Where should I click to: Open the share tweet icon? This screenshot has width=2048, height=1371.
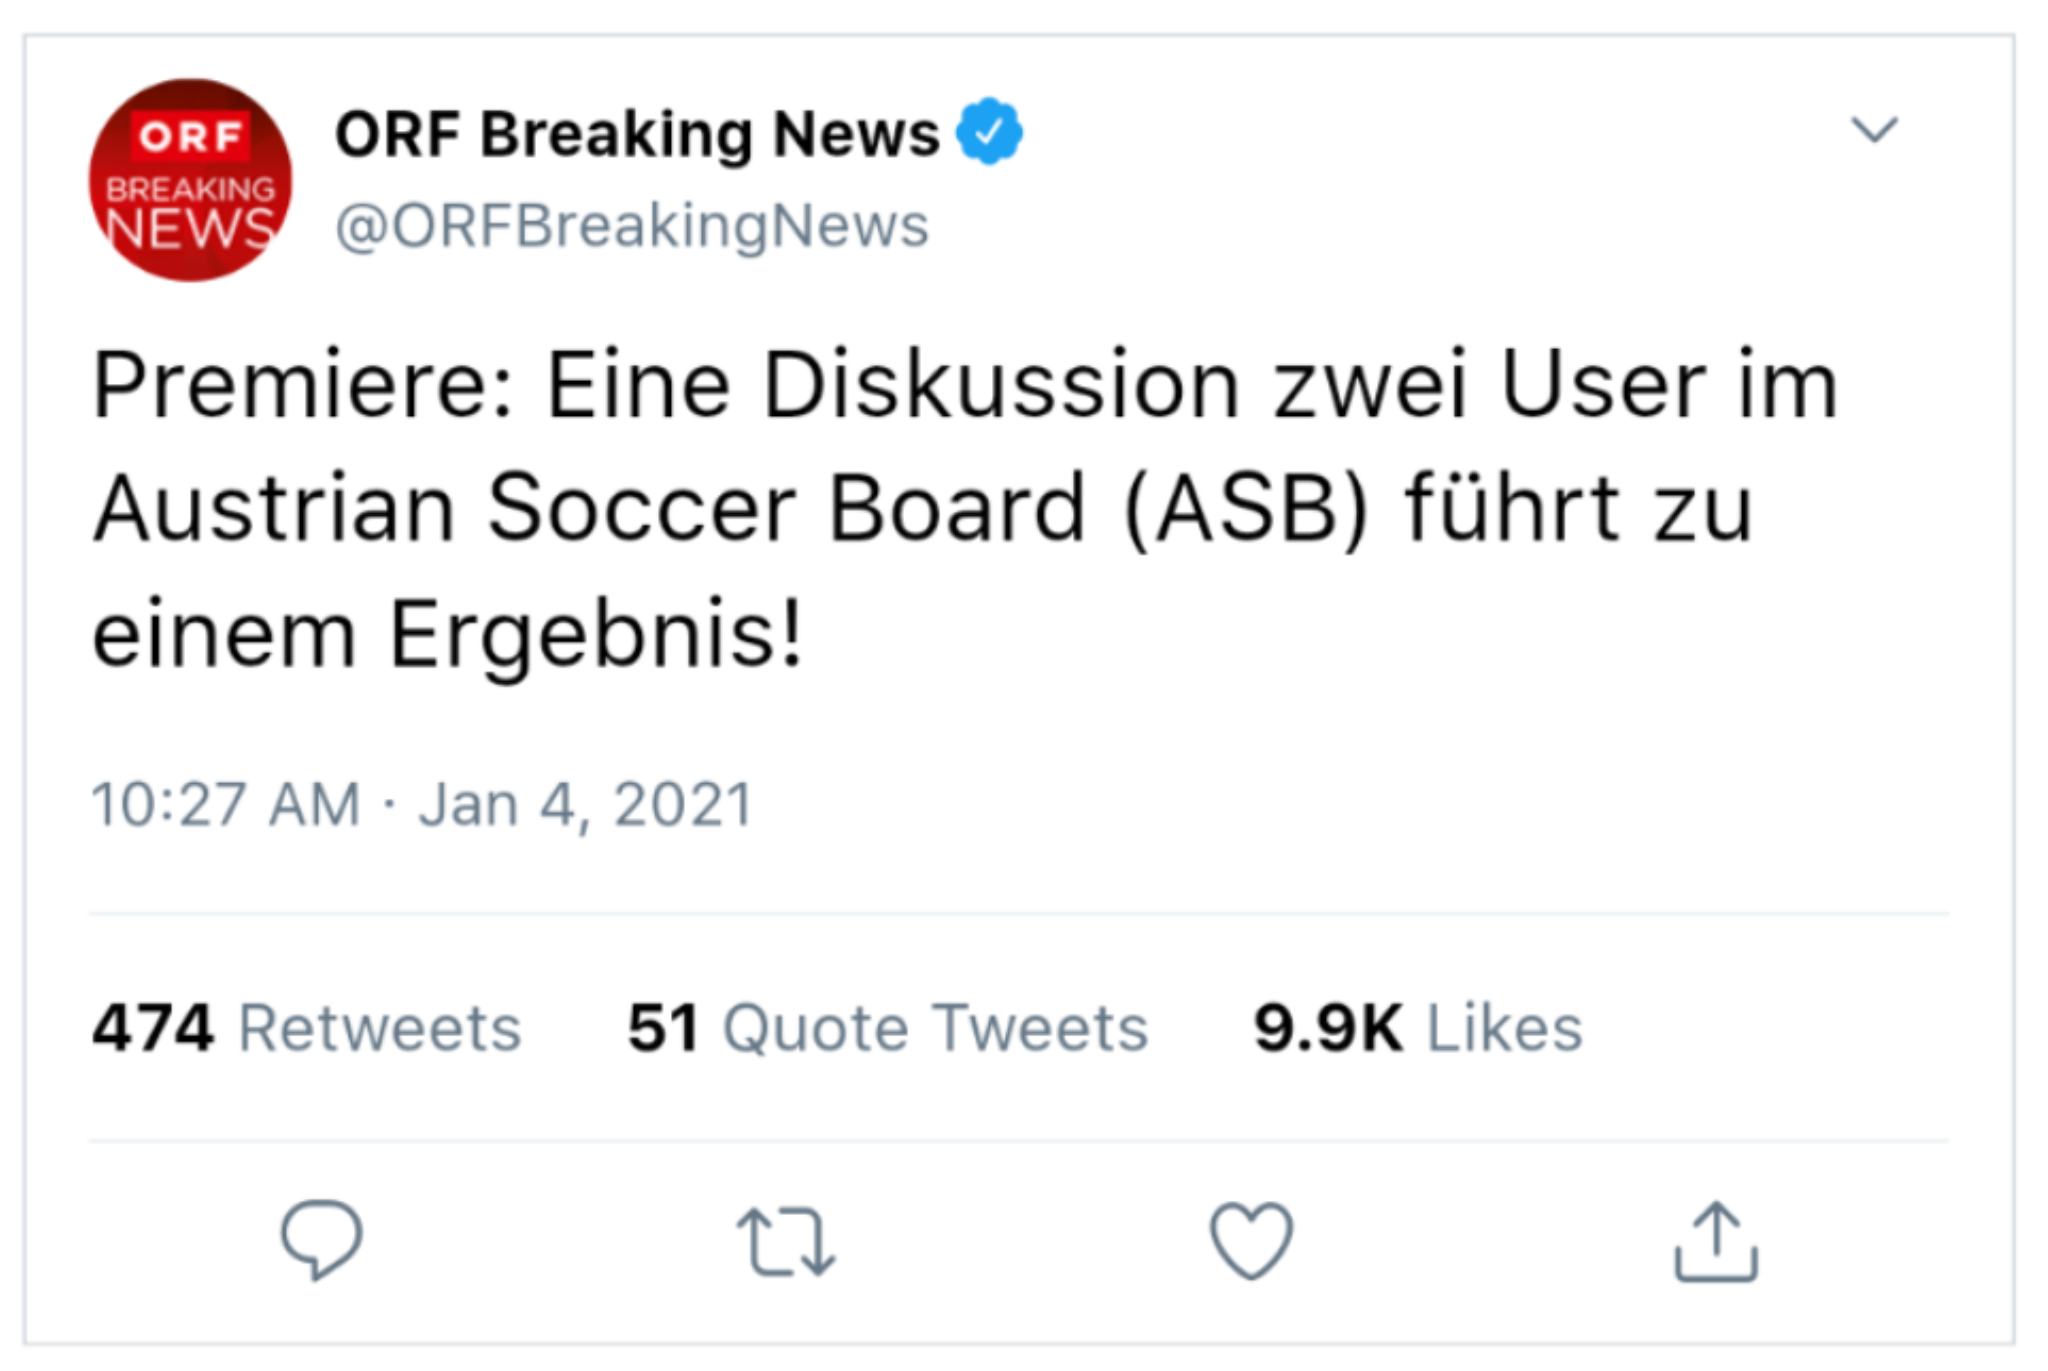(x=1716, y=1241)
